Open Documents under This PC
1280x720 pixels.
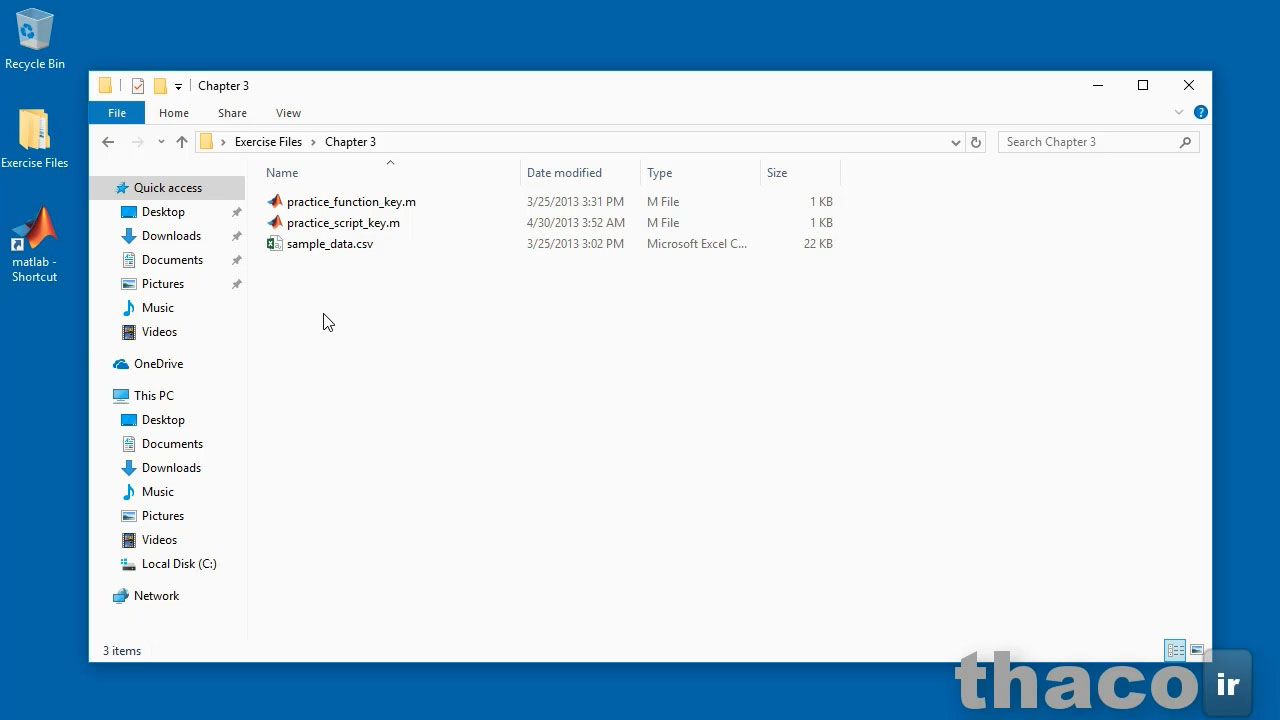click(x=172, y=444)
